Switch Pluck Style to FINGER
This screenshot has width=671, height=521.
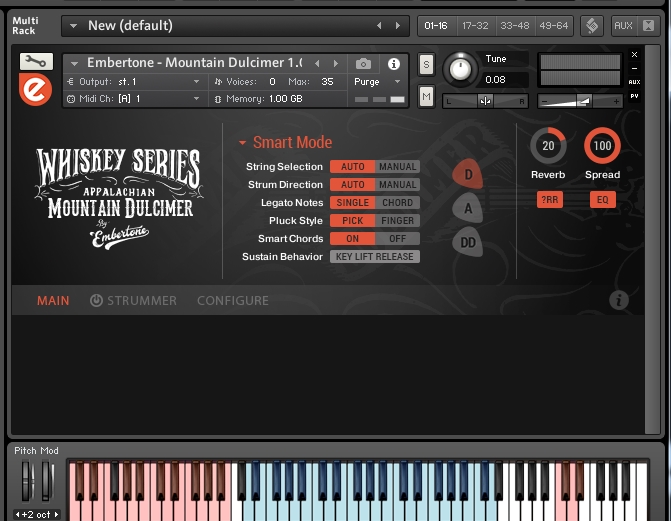[x=397, y=221]
